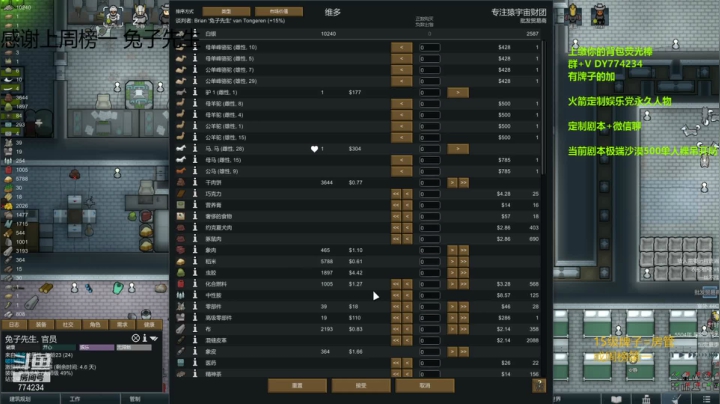Open info for the chocolate $4.28 row
The height and width of the screenshot is (404, 720).
pos(195,194)
